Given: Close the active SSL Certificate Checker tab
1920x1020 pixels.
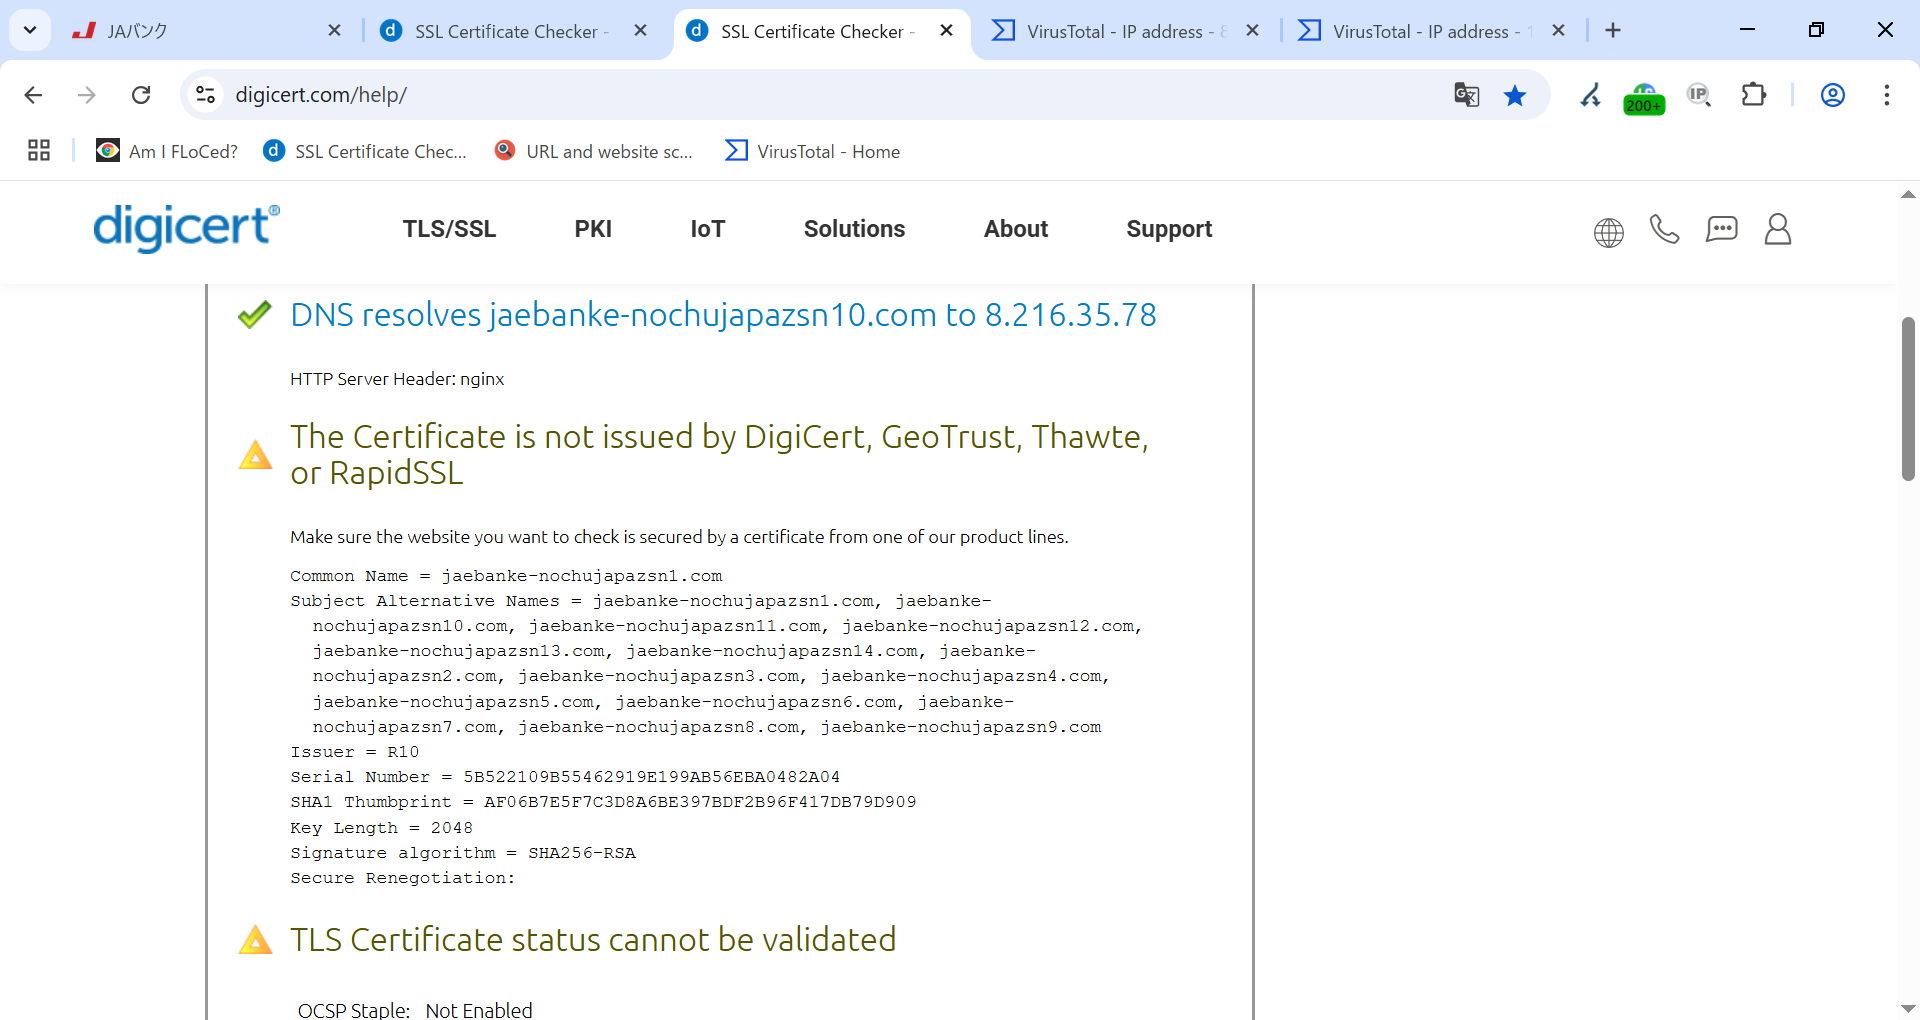Looking at the screenshot, I should (946, 31).
